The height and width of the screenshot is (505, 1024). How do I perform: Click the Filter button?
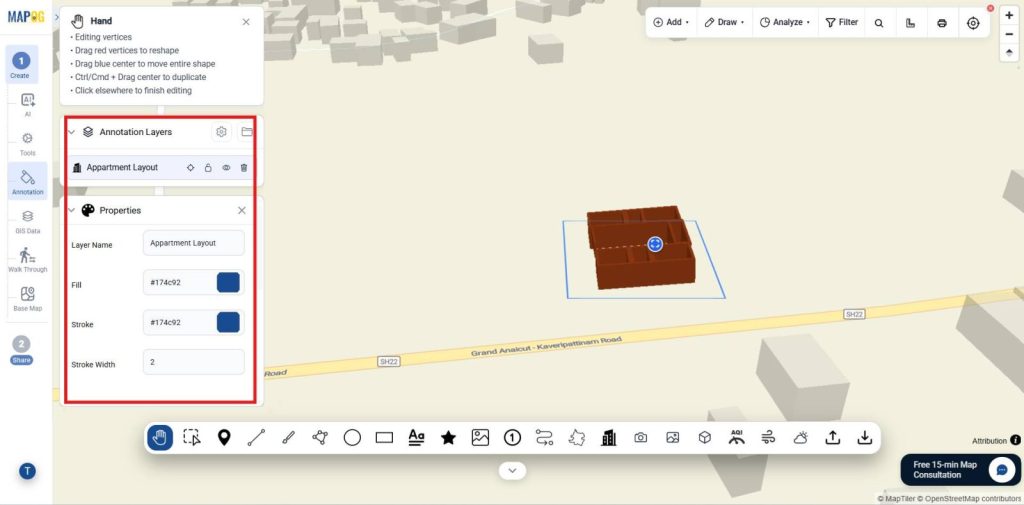coord(842,22)
